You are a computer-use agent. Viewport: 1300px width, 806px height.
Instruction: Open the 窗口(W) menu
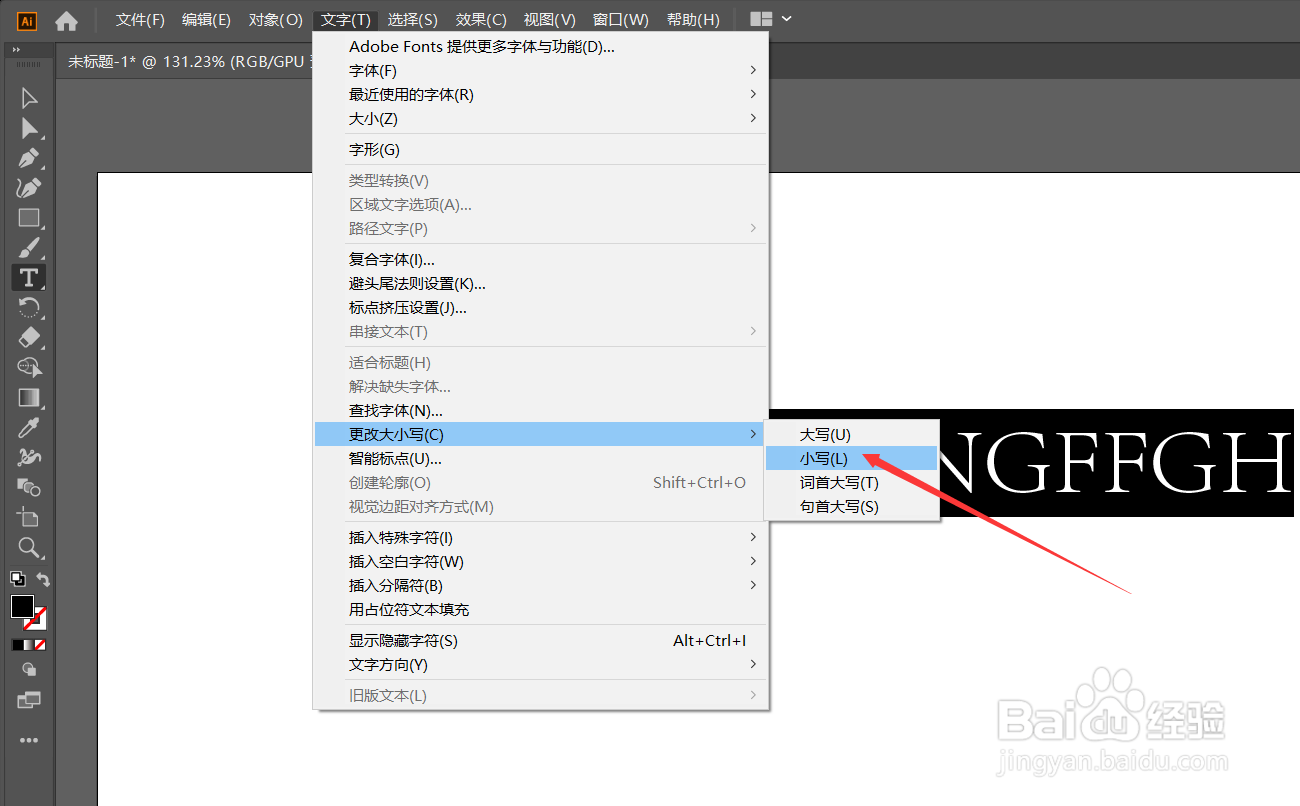620,20
